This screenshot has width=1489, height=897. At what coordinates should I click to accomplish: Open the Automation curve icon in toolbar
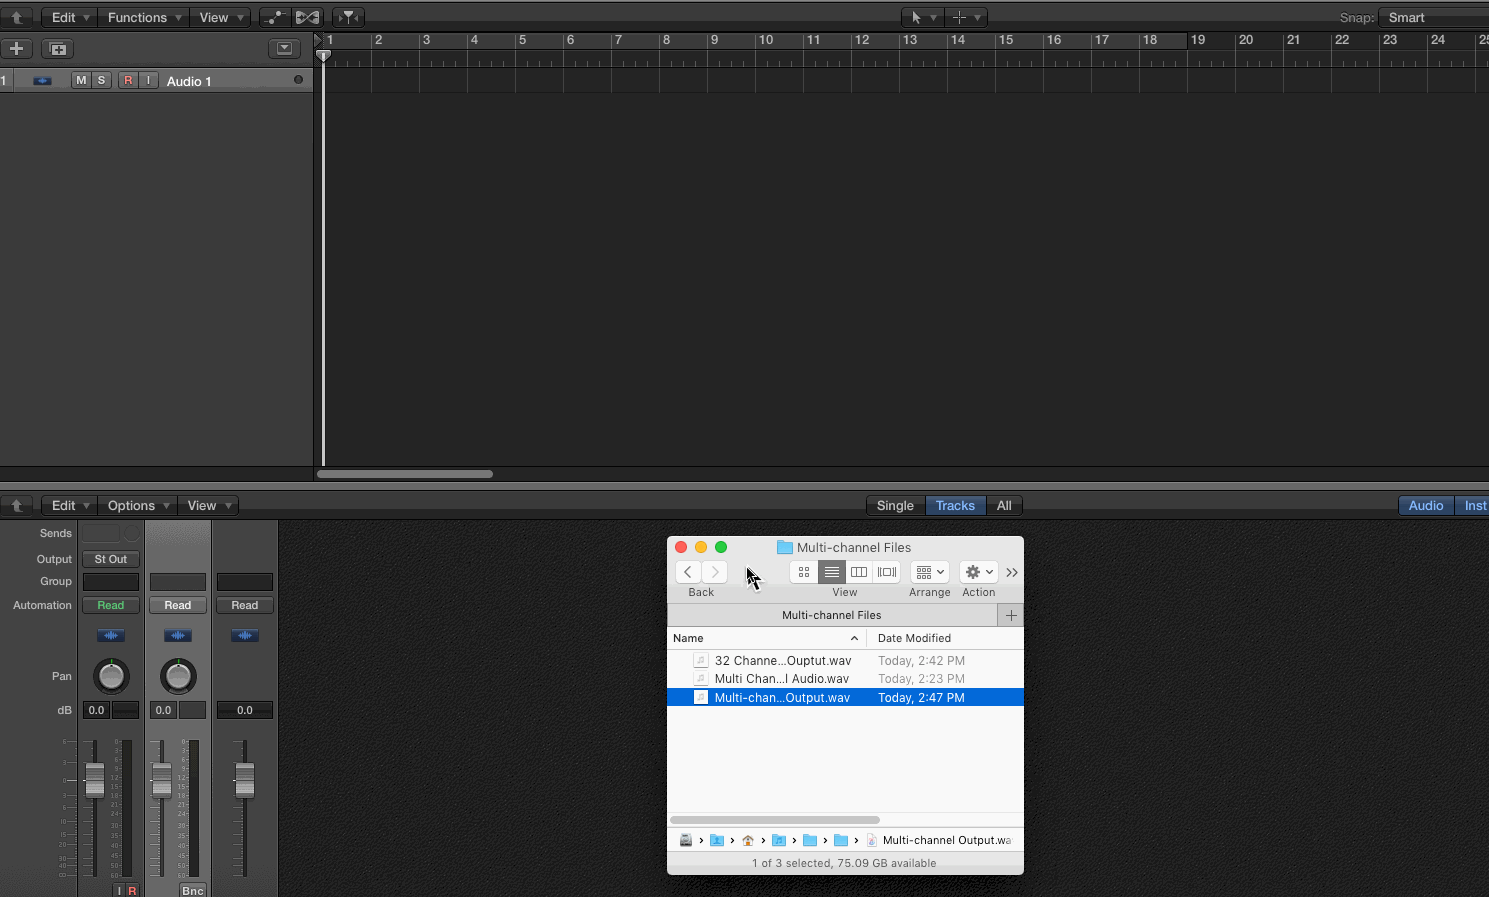point(274,17)
